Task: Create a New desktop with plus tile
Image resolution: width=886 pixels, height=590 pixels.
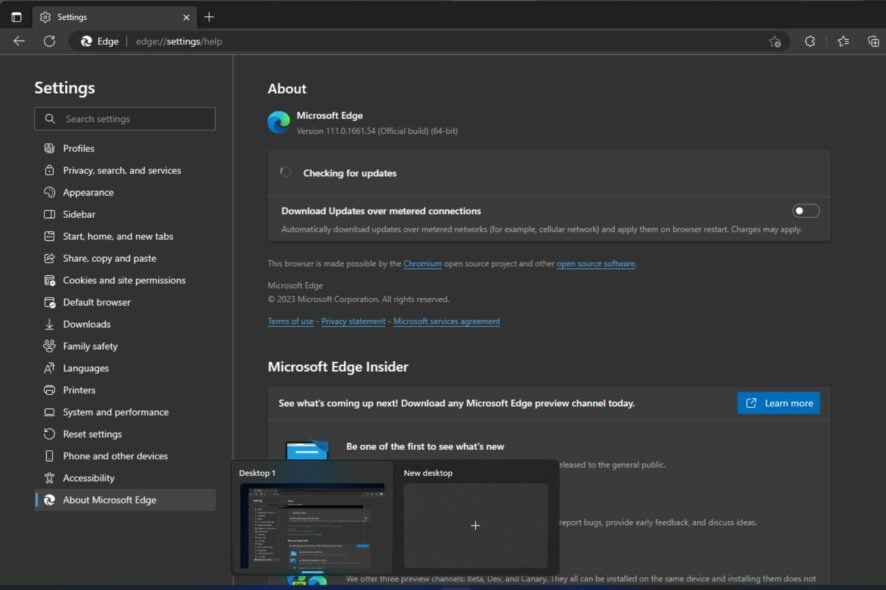Action: [x=475, y=526]
